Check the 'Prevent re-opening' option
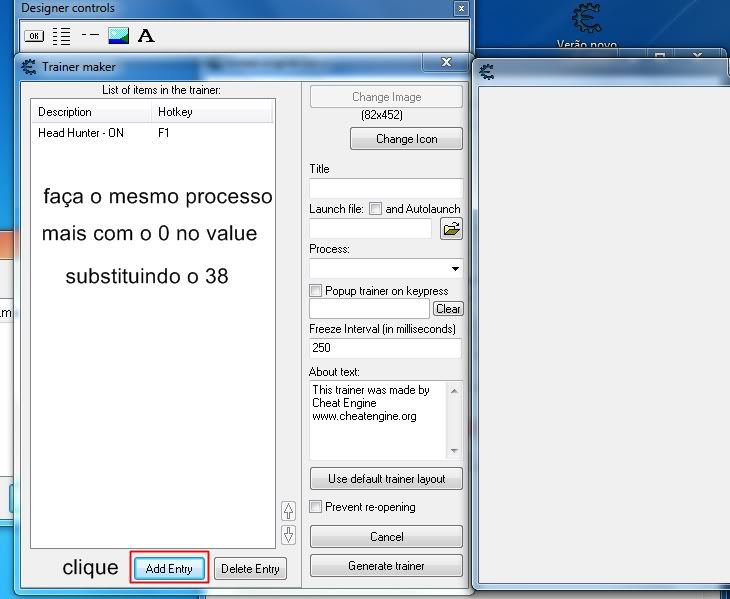The height and width of the screenshot is (599, 730). coord(317,507)
